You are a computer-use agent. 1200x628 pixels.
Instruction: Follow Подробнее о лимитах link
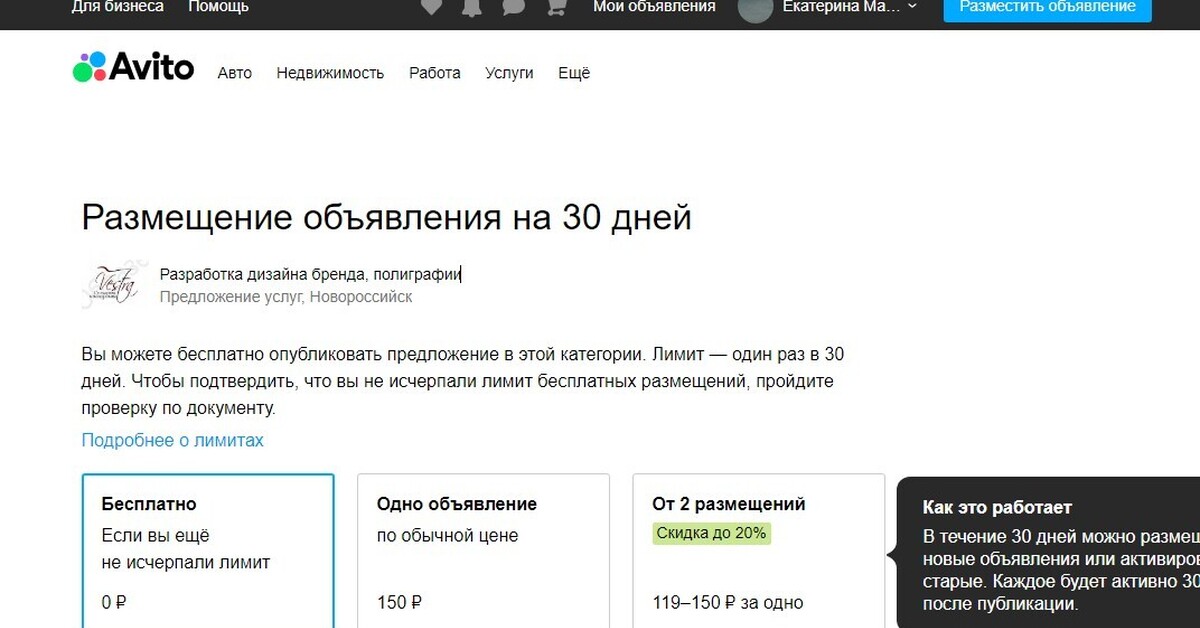[172, 440]
